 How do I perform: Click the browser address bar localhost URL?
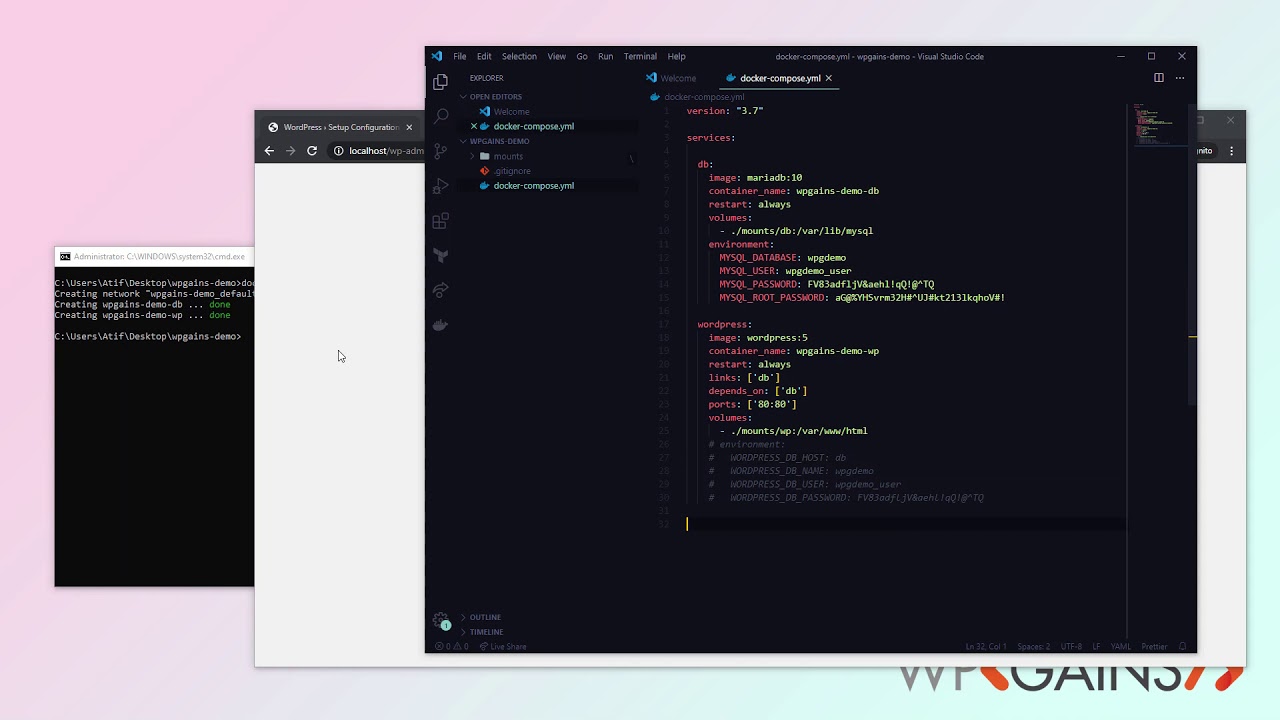[386, 151]
